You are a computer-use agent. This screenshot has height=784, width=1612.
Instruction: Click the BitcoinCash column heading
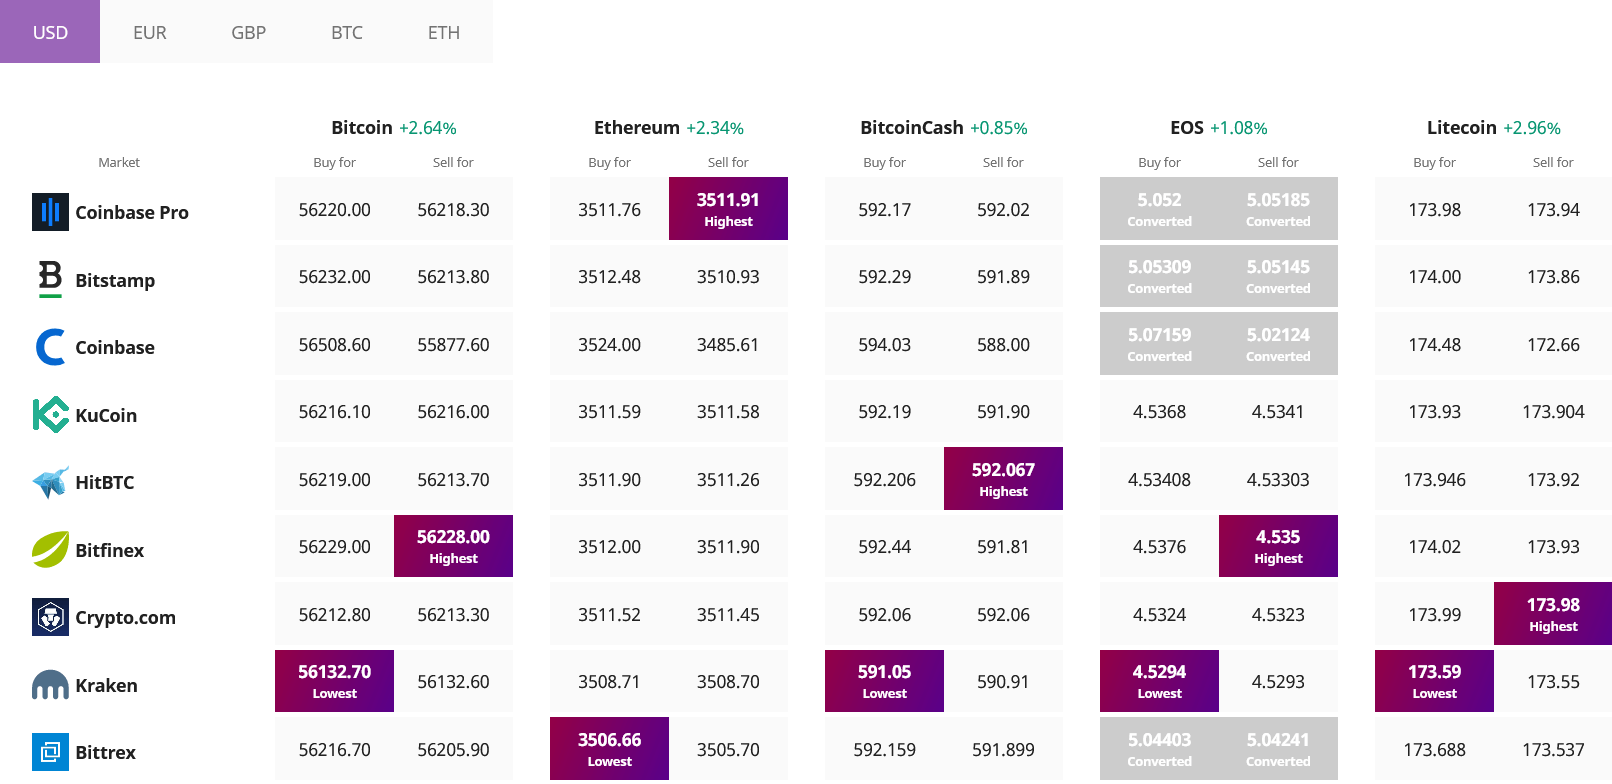coord(912,127)
